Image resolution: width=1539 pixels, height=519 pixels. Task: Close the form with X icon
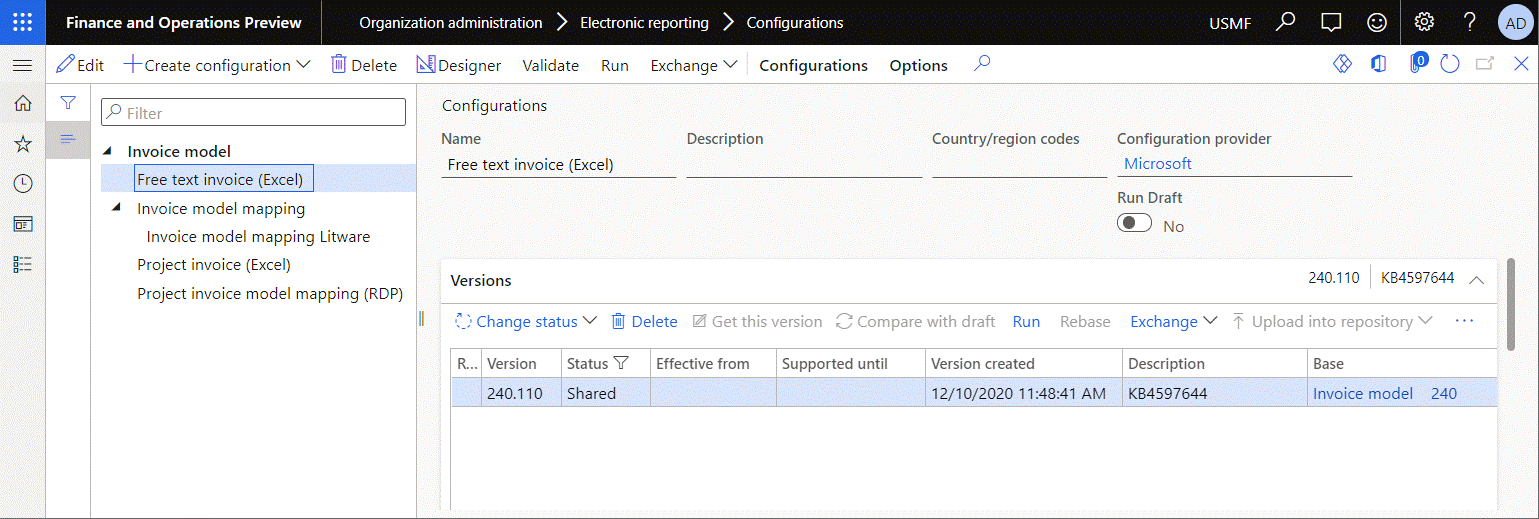point(1521,64)
